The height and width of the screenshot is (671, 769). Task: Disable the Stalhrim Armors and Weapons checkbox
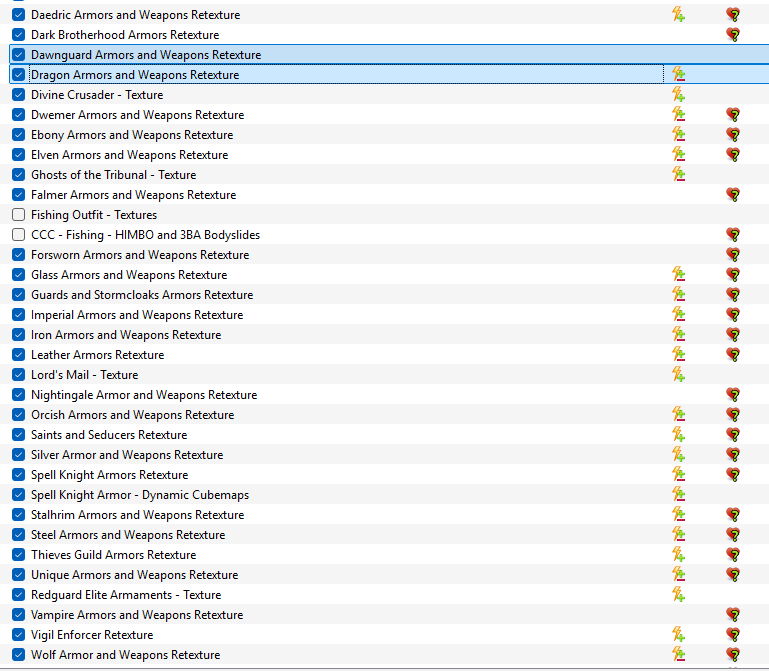click(19, 515)
